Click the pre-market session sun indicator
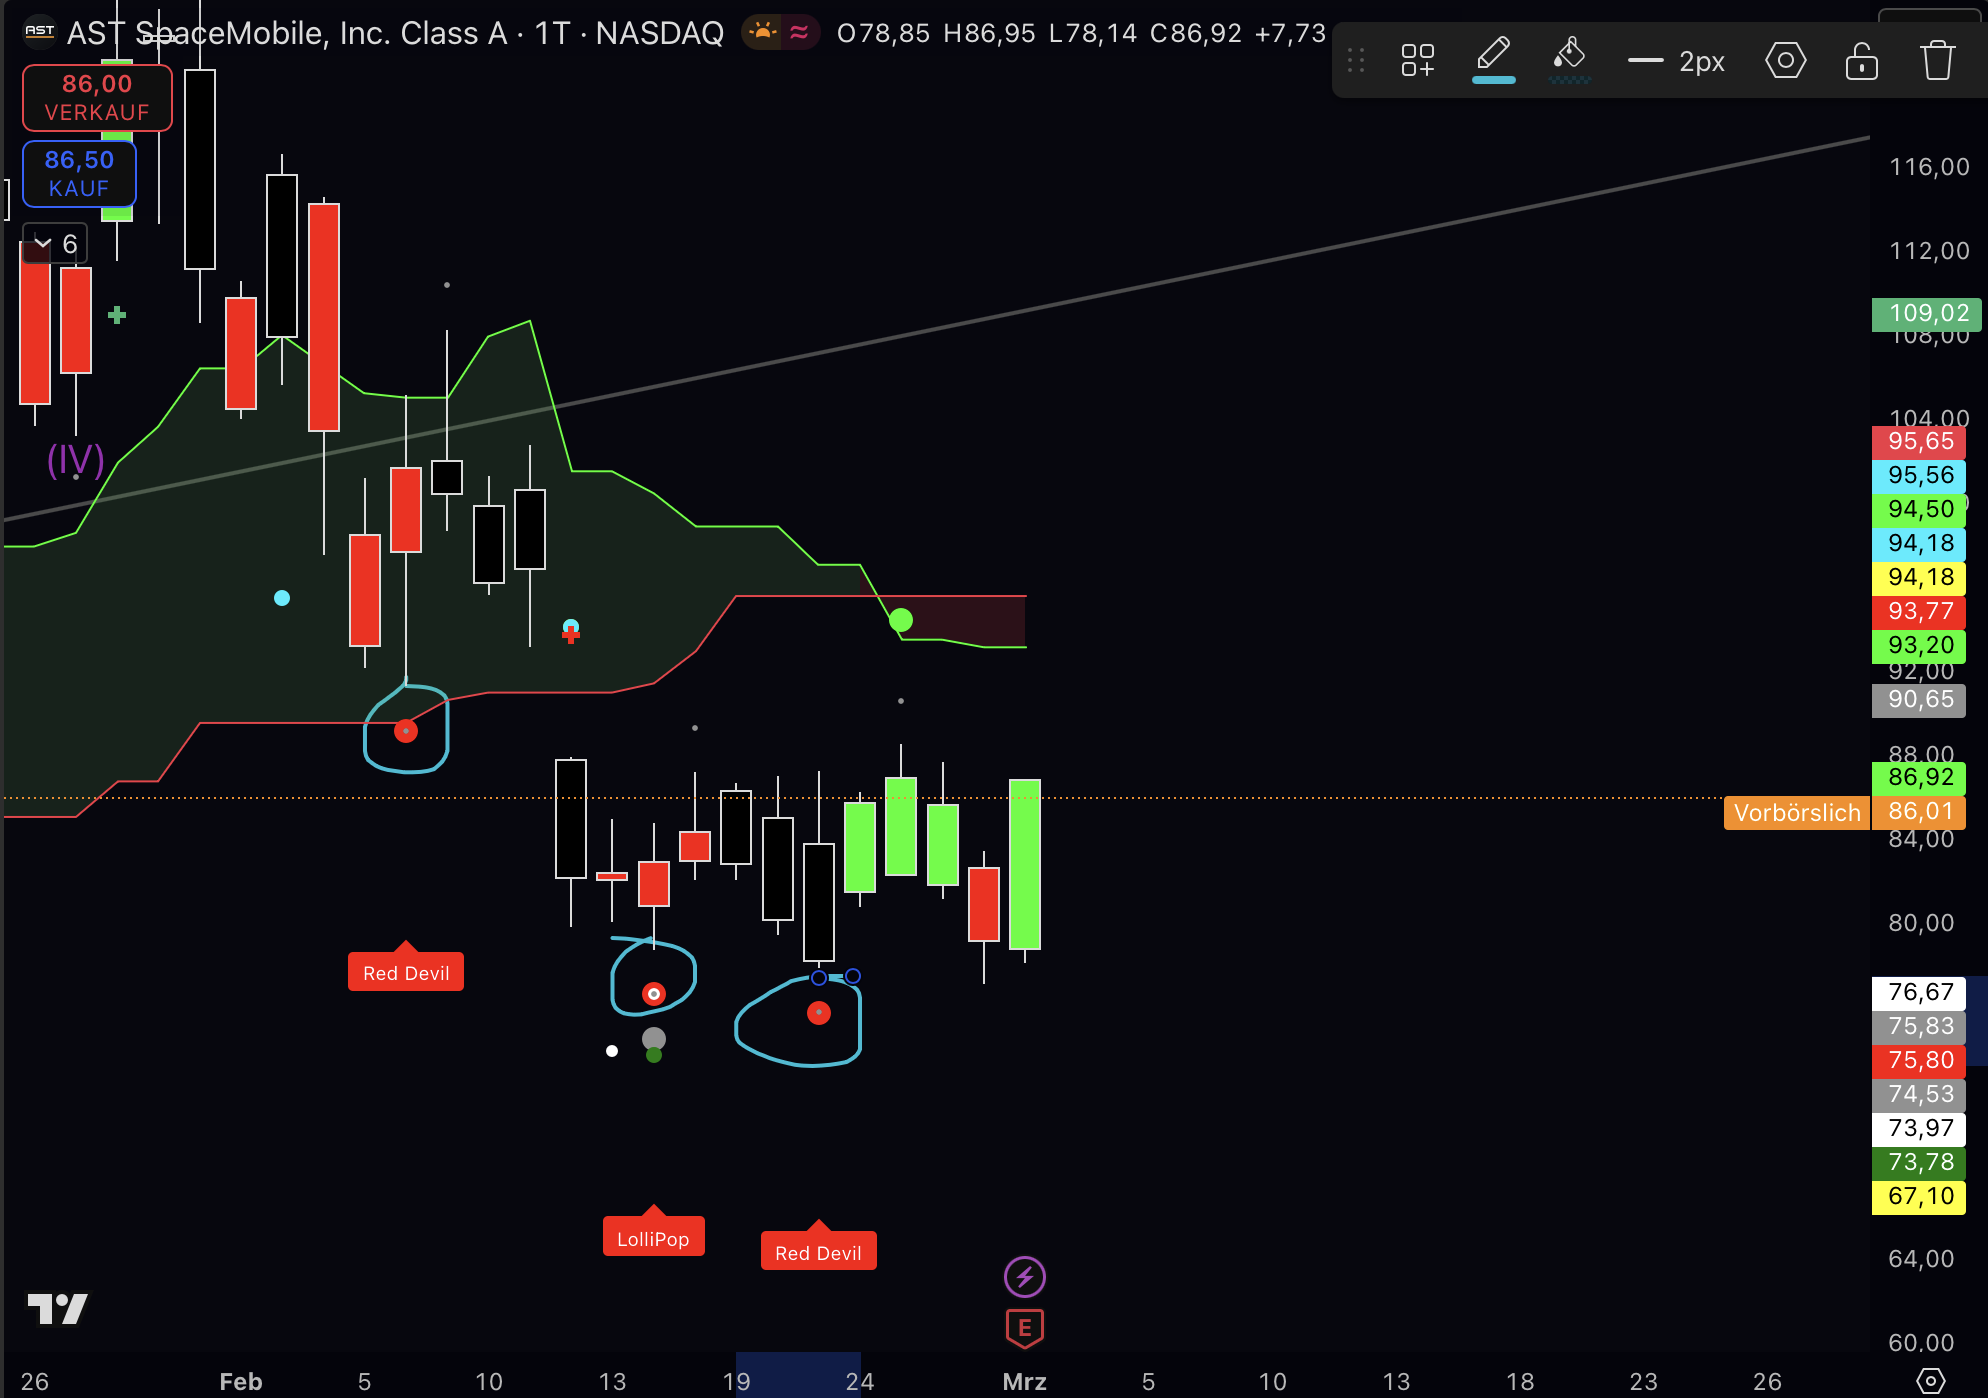Screen dimensions: 1988x1398 pyautogui.click(x=762, y=33)
